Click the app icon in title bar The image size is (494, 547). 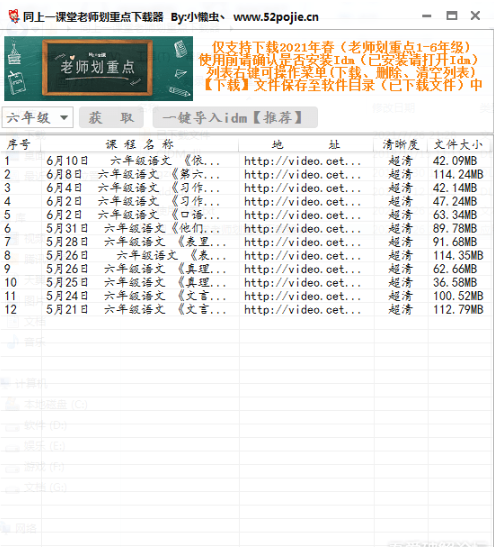[x=13, y=16]
